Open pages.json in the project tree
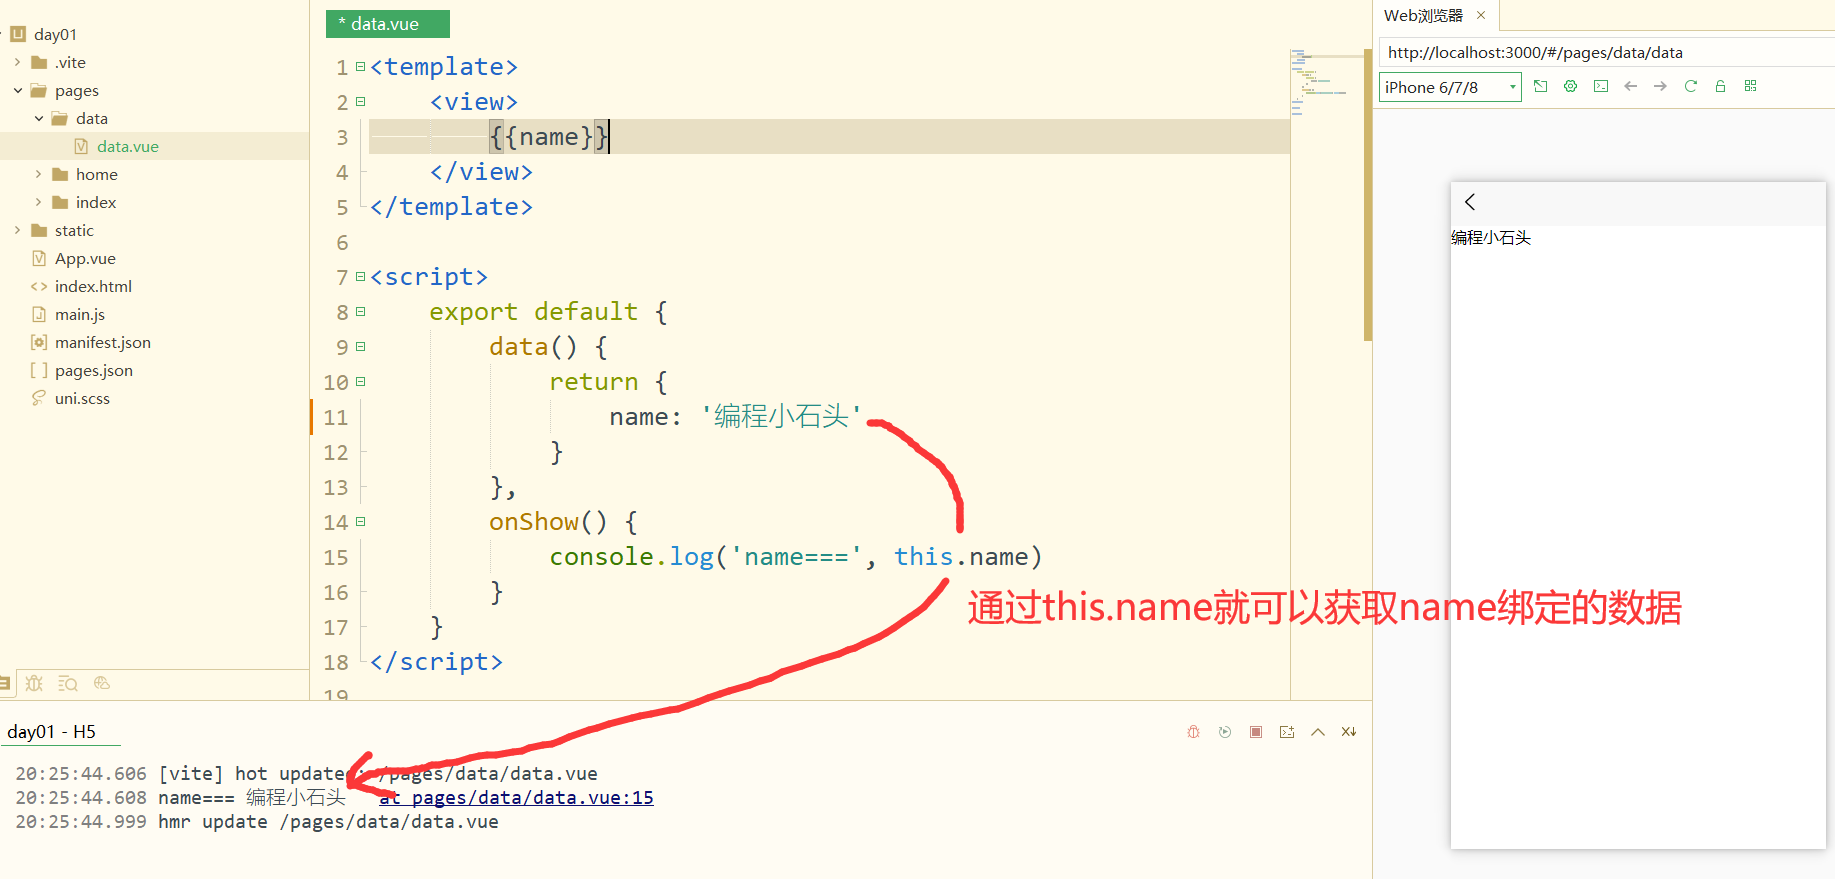 94,370
